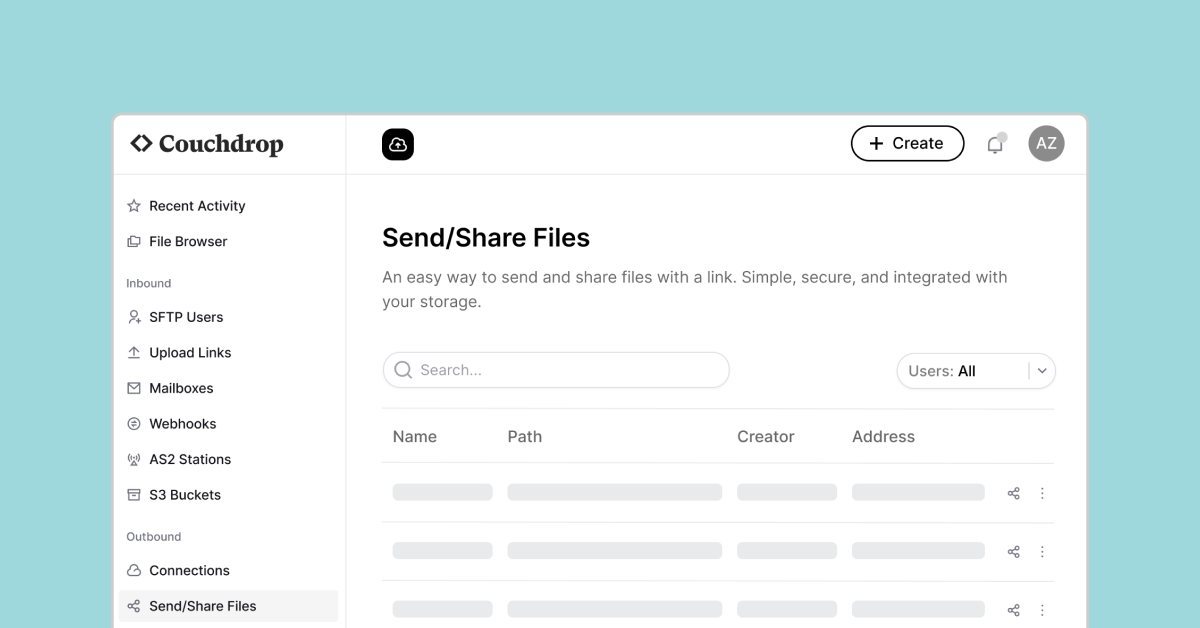Click the star icon beside Recent Activity
Viewport: 1200px width, 628px height.
[x=134, y=206]
